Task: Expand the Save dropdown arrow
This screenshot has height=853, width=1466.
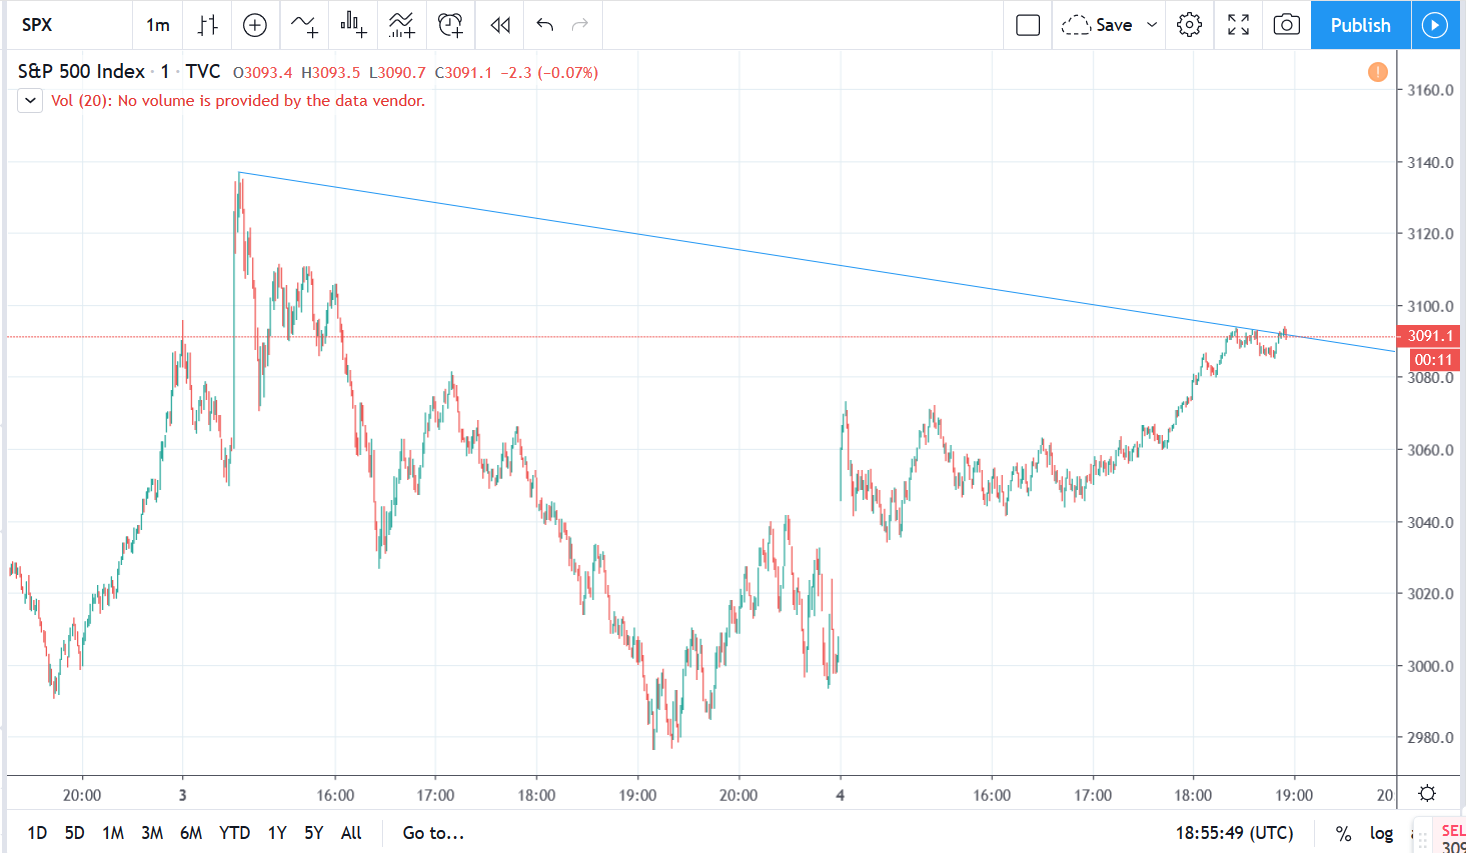Action: pyautogui.click(x=1152, y=25)
